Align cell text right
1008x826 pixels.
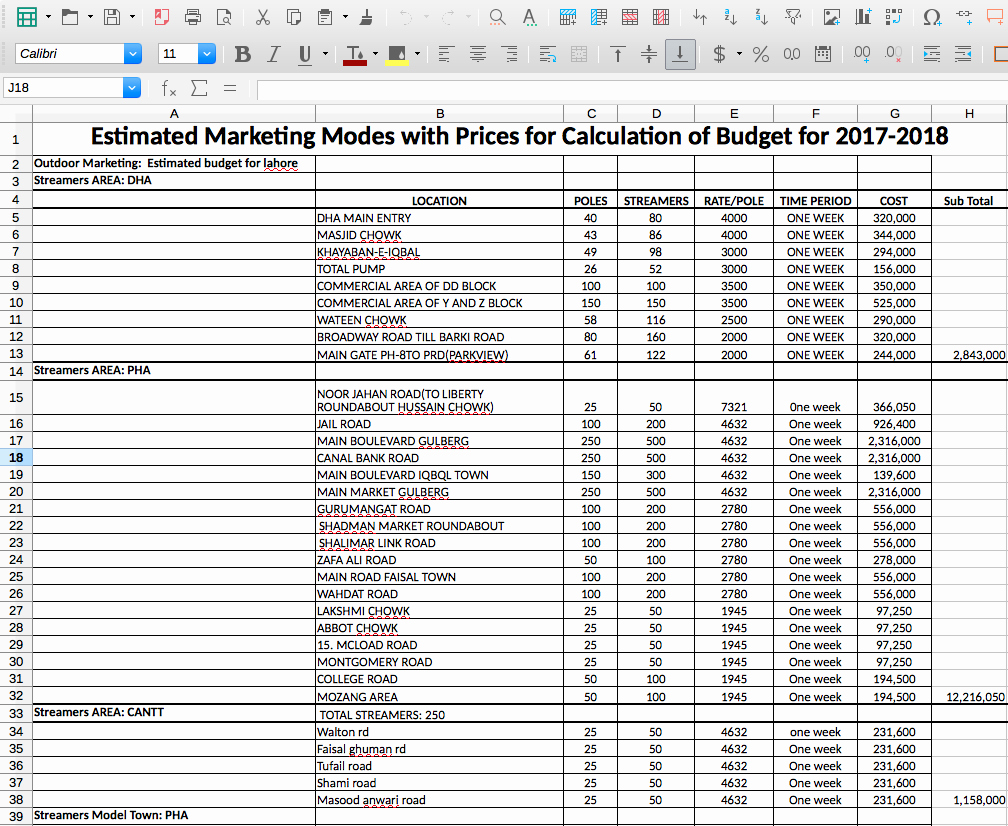(x=509, y=55)
